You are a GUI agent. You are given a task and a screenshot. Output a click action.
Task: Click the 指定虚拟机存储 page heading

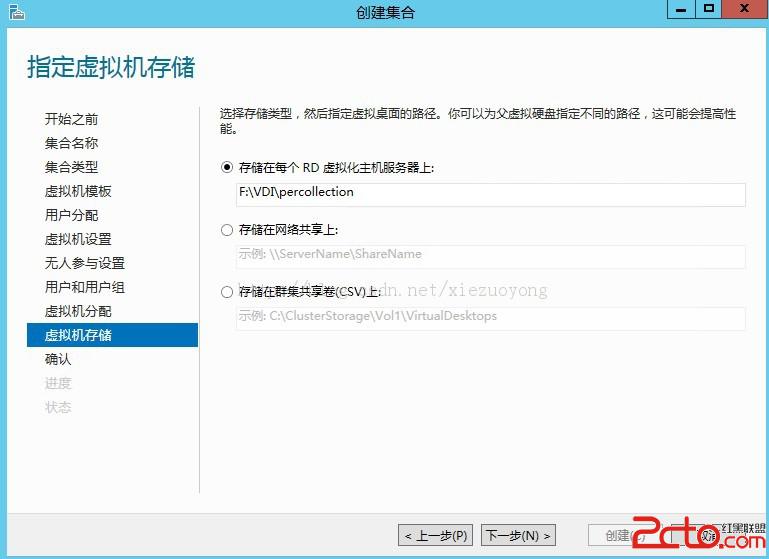coord(111,67)
